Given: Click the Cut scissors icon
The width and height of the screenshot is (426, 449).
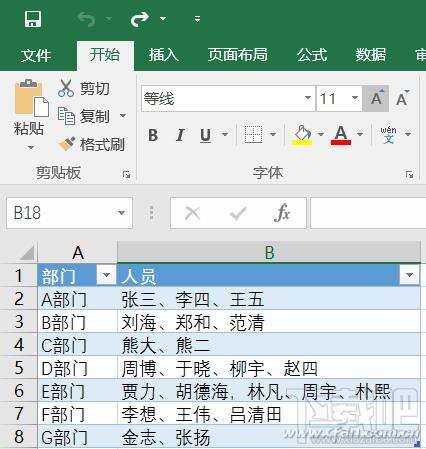Looking at the screenshot, I should pyautogui.click(x=66, y=88).
